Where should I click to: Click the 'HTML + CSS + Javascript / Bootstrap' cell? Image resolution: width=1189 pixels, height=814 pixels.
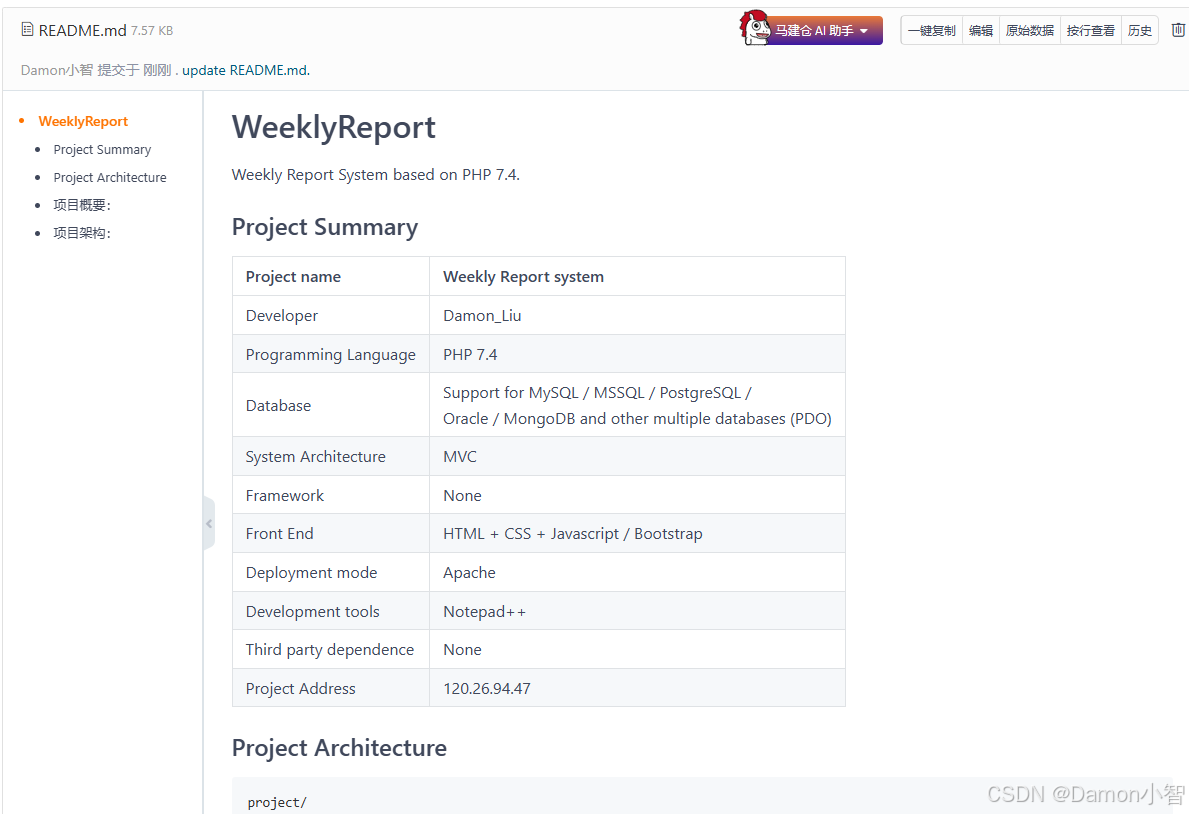(637, 533)
